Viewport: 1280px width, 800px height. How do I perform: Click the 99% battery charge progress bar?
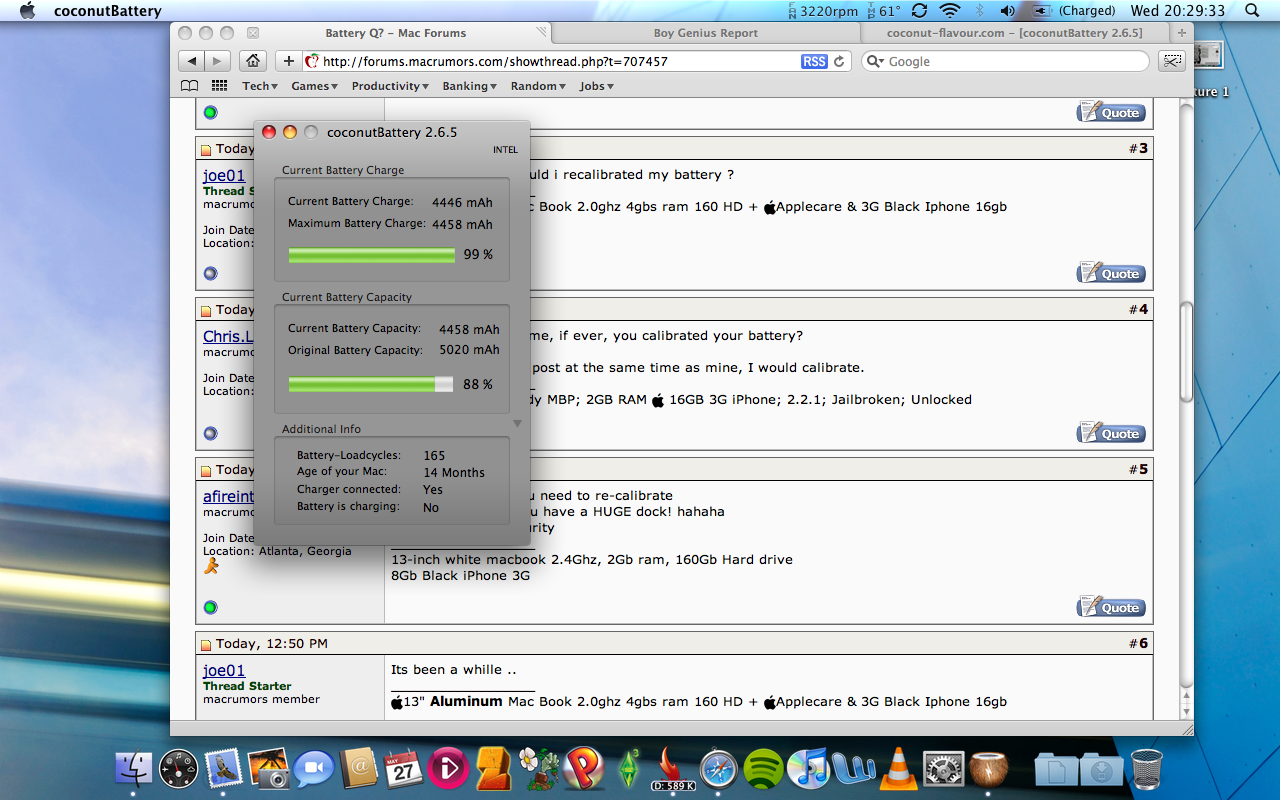pyautogui.click(x=371, y=255)
